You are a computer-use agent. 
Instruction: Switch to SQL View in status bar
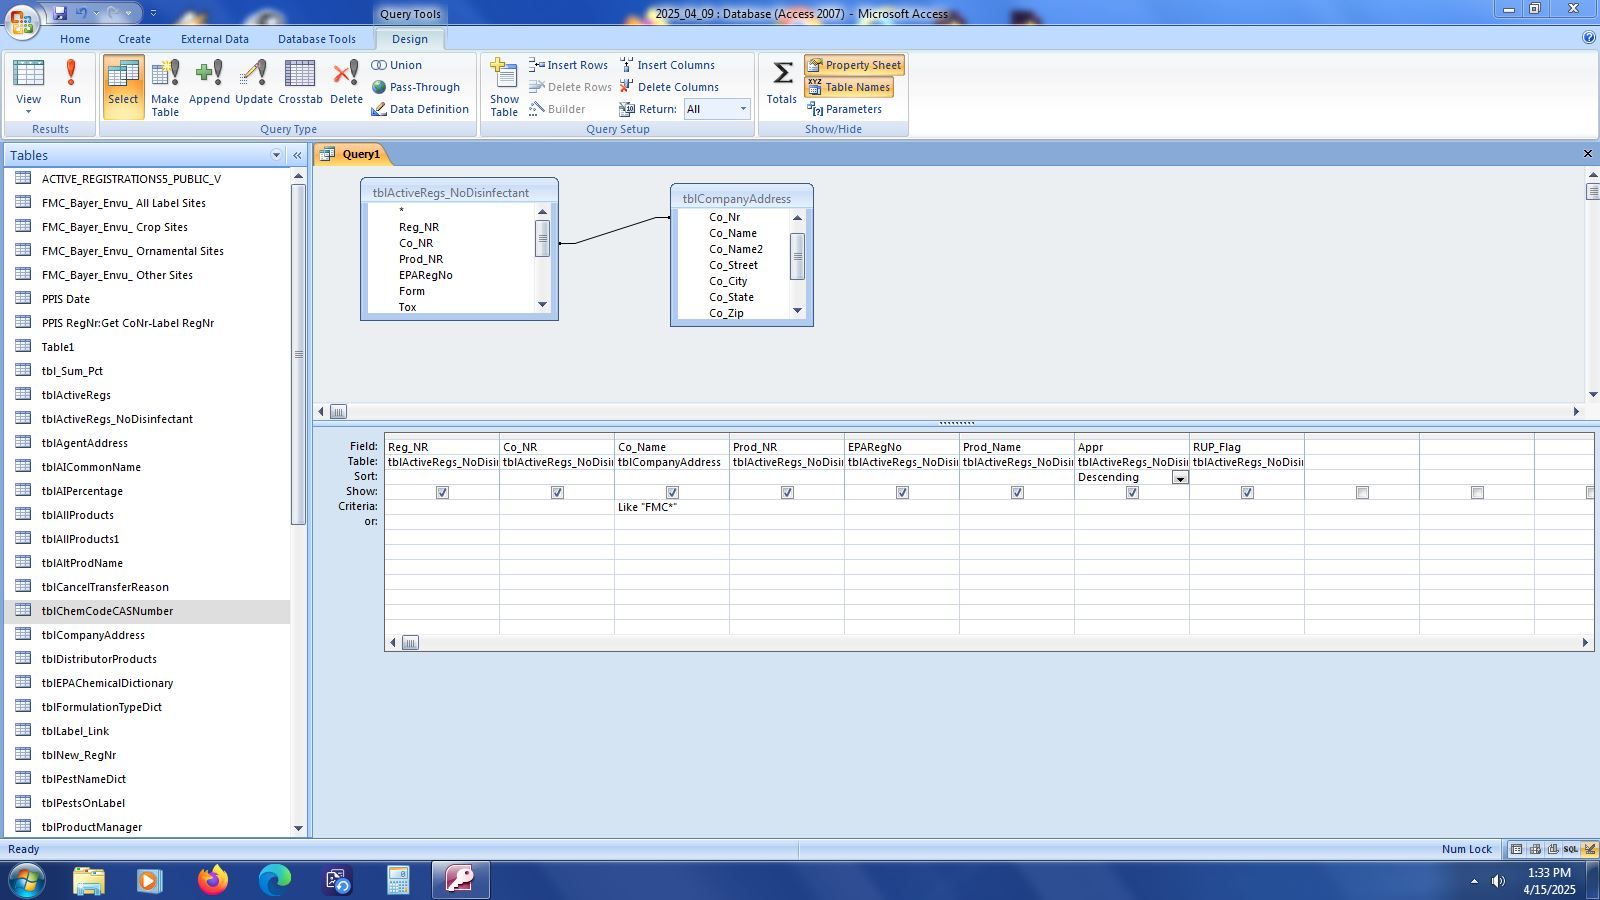(x=1571, y=849)
